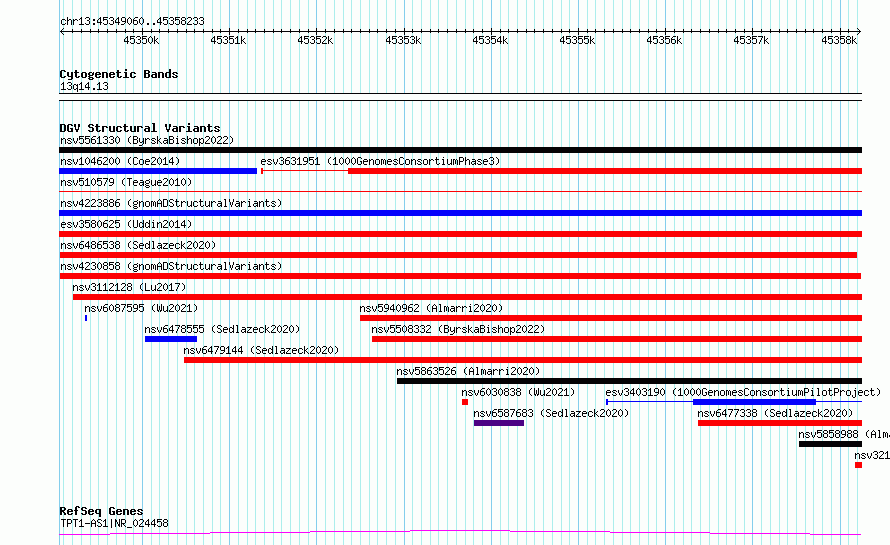This screenshot has height=545, width=890.
Task: Select the small red nsv321 marker
Action: [x=858, y=465]
